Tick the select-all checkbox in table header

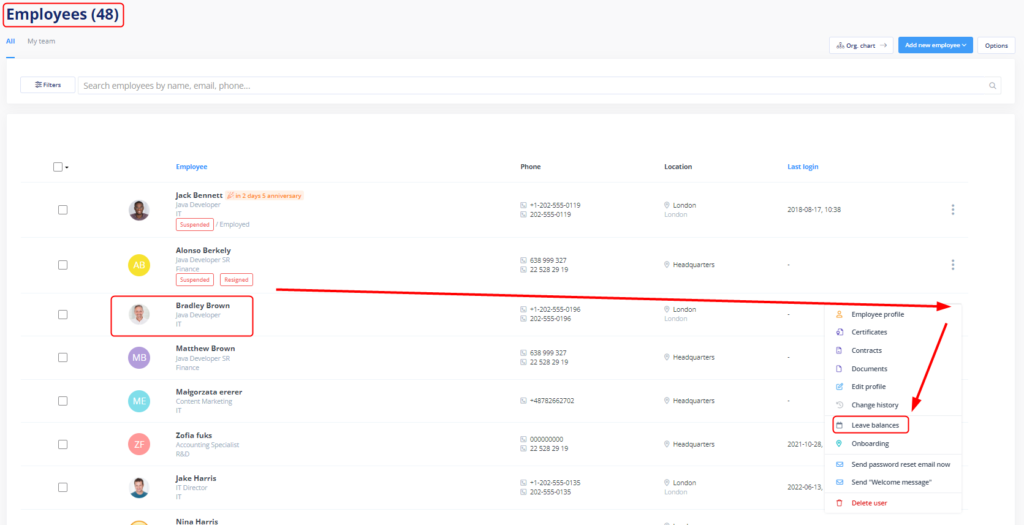(x=57, y=167)
